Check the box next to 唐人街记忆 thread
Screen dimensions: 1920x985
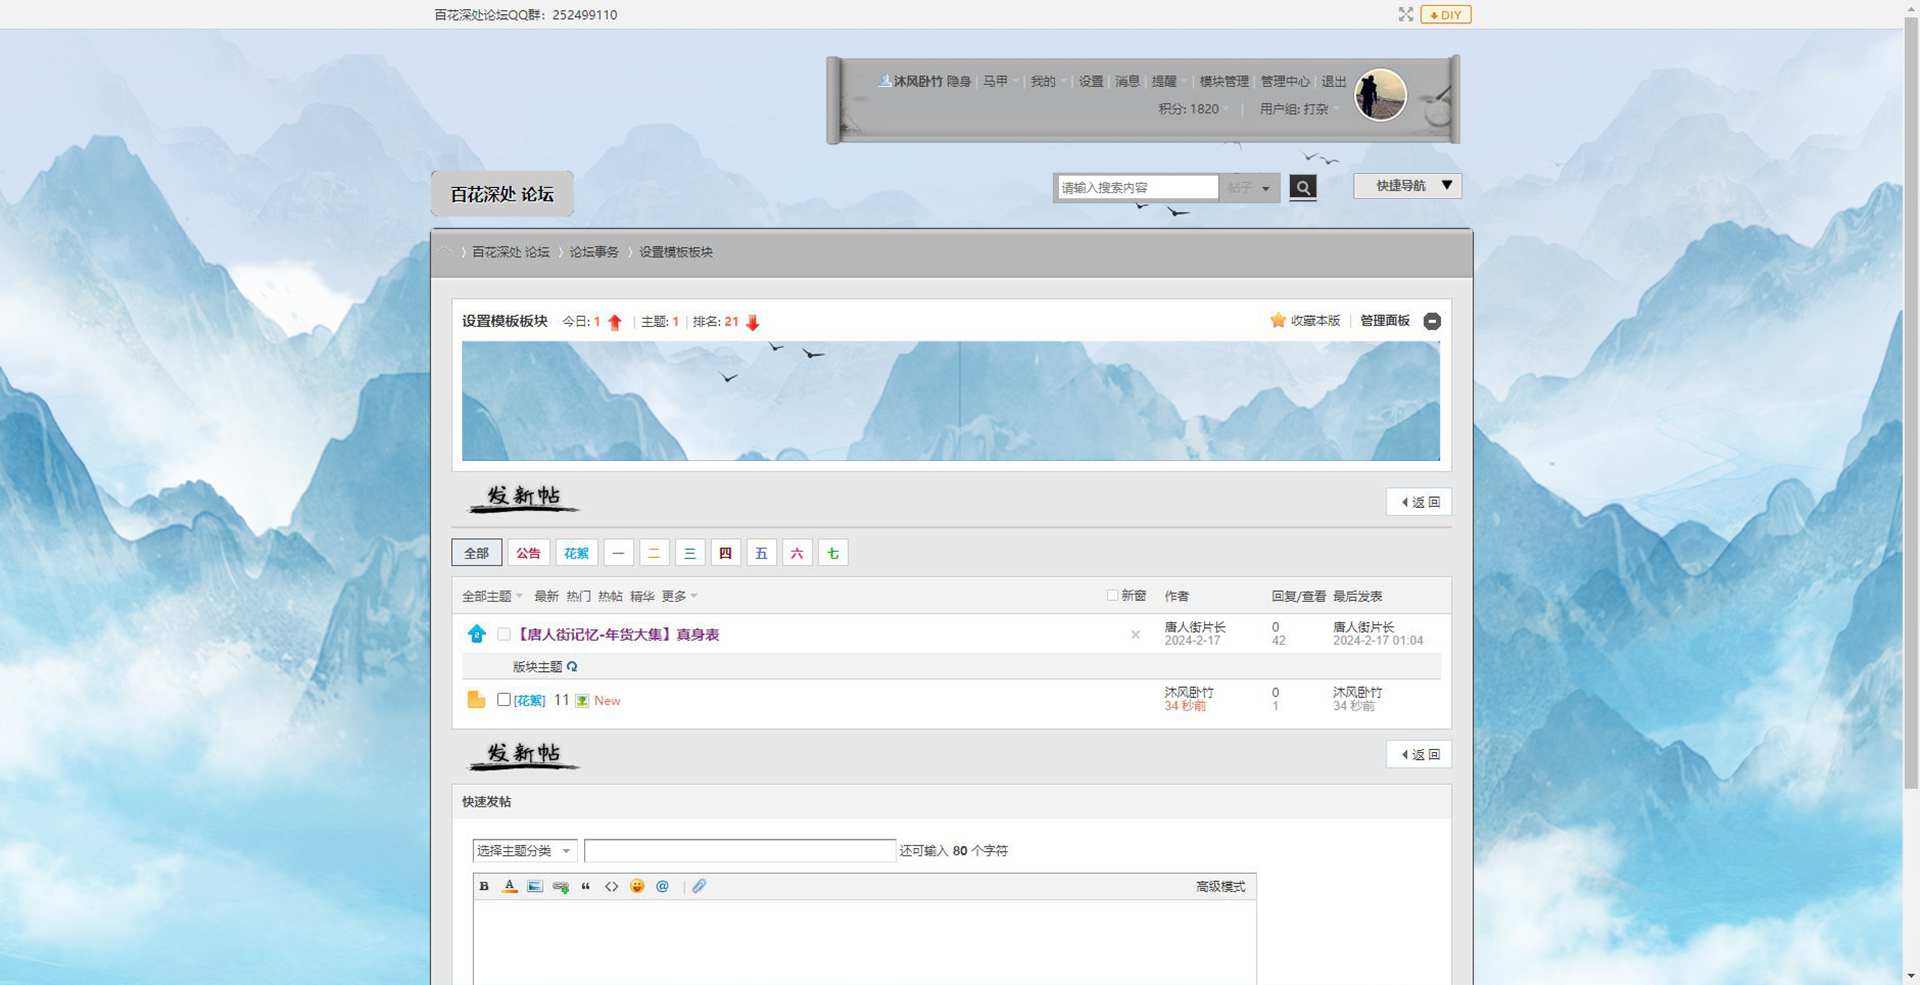click(x=504, y=634)
